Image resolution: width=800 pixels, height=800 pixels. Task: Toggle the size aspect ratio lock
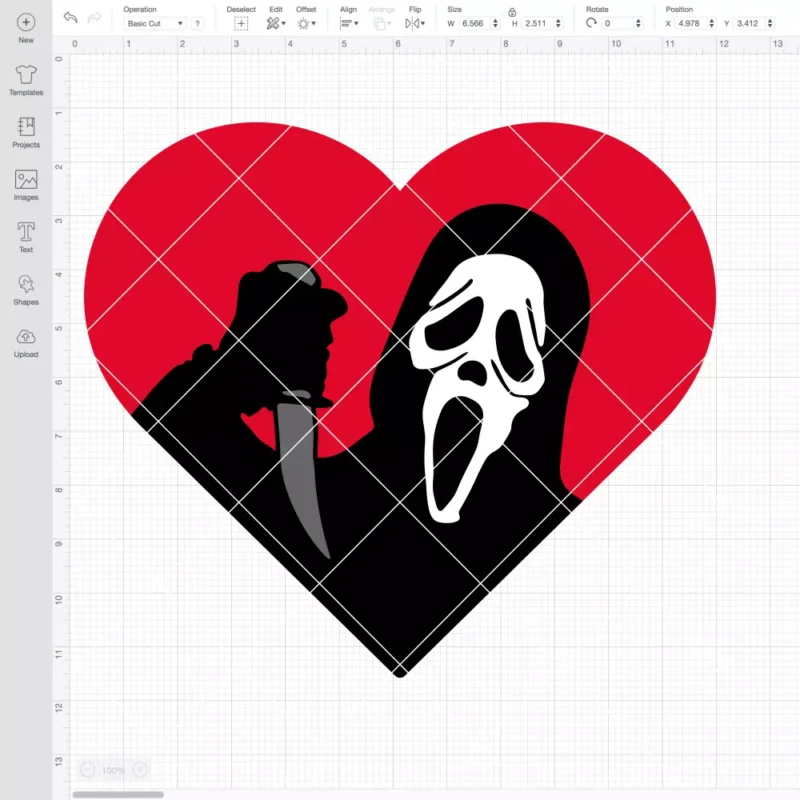click(x=512, y=12)
